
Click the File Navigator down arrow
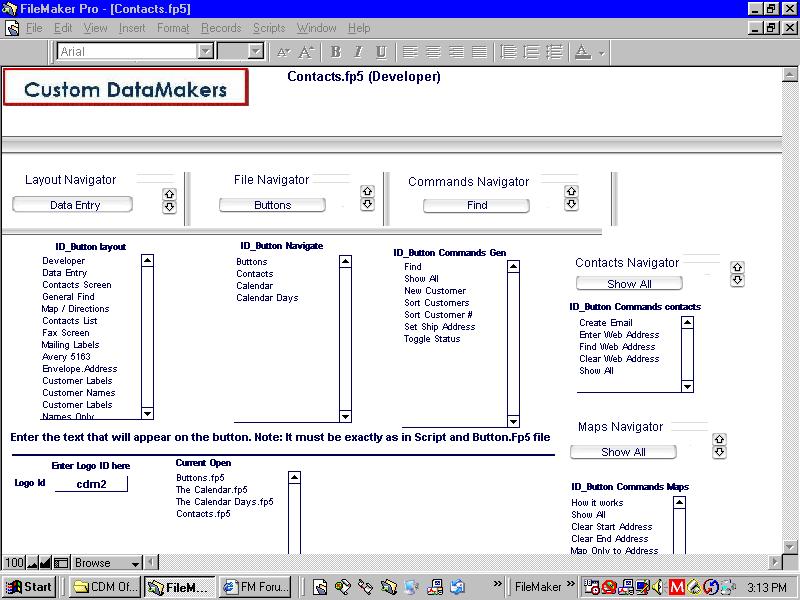367,204
